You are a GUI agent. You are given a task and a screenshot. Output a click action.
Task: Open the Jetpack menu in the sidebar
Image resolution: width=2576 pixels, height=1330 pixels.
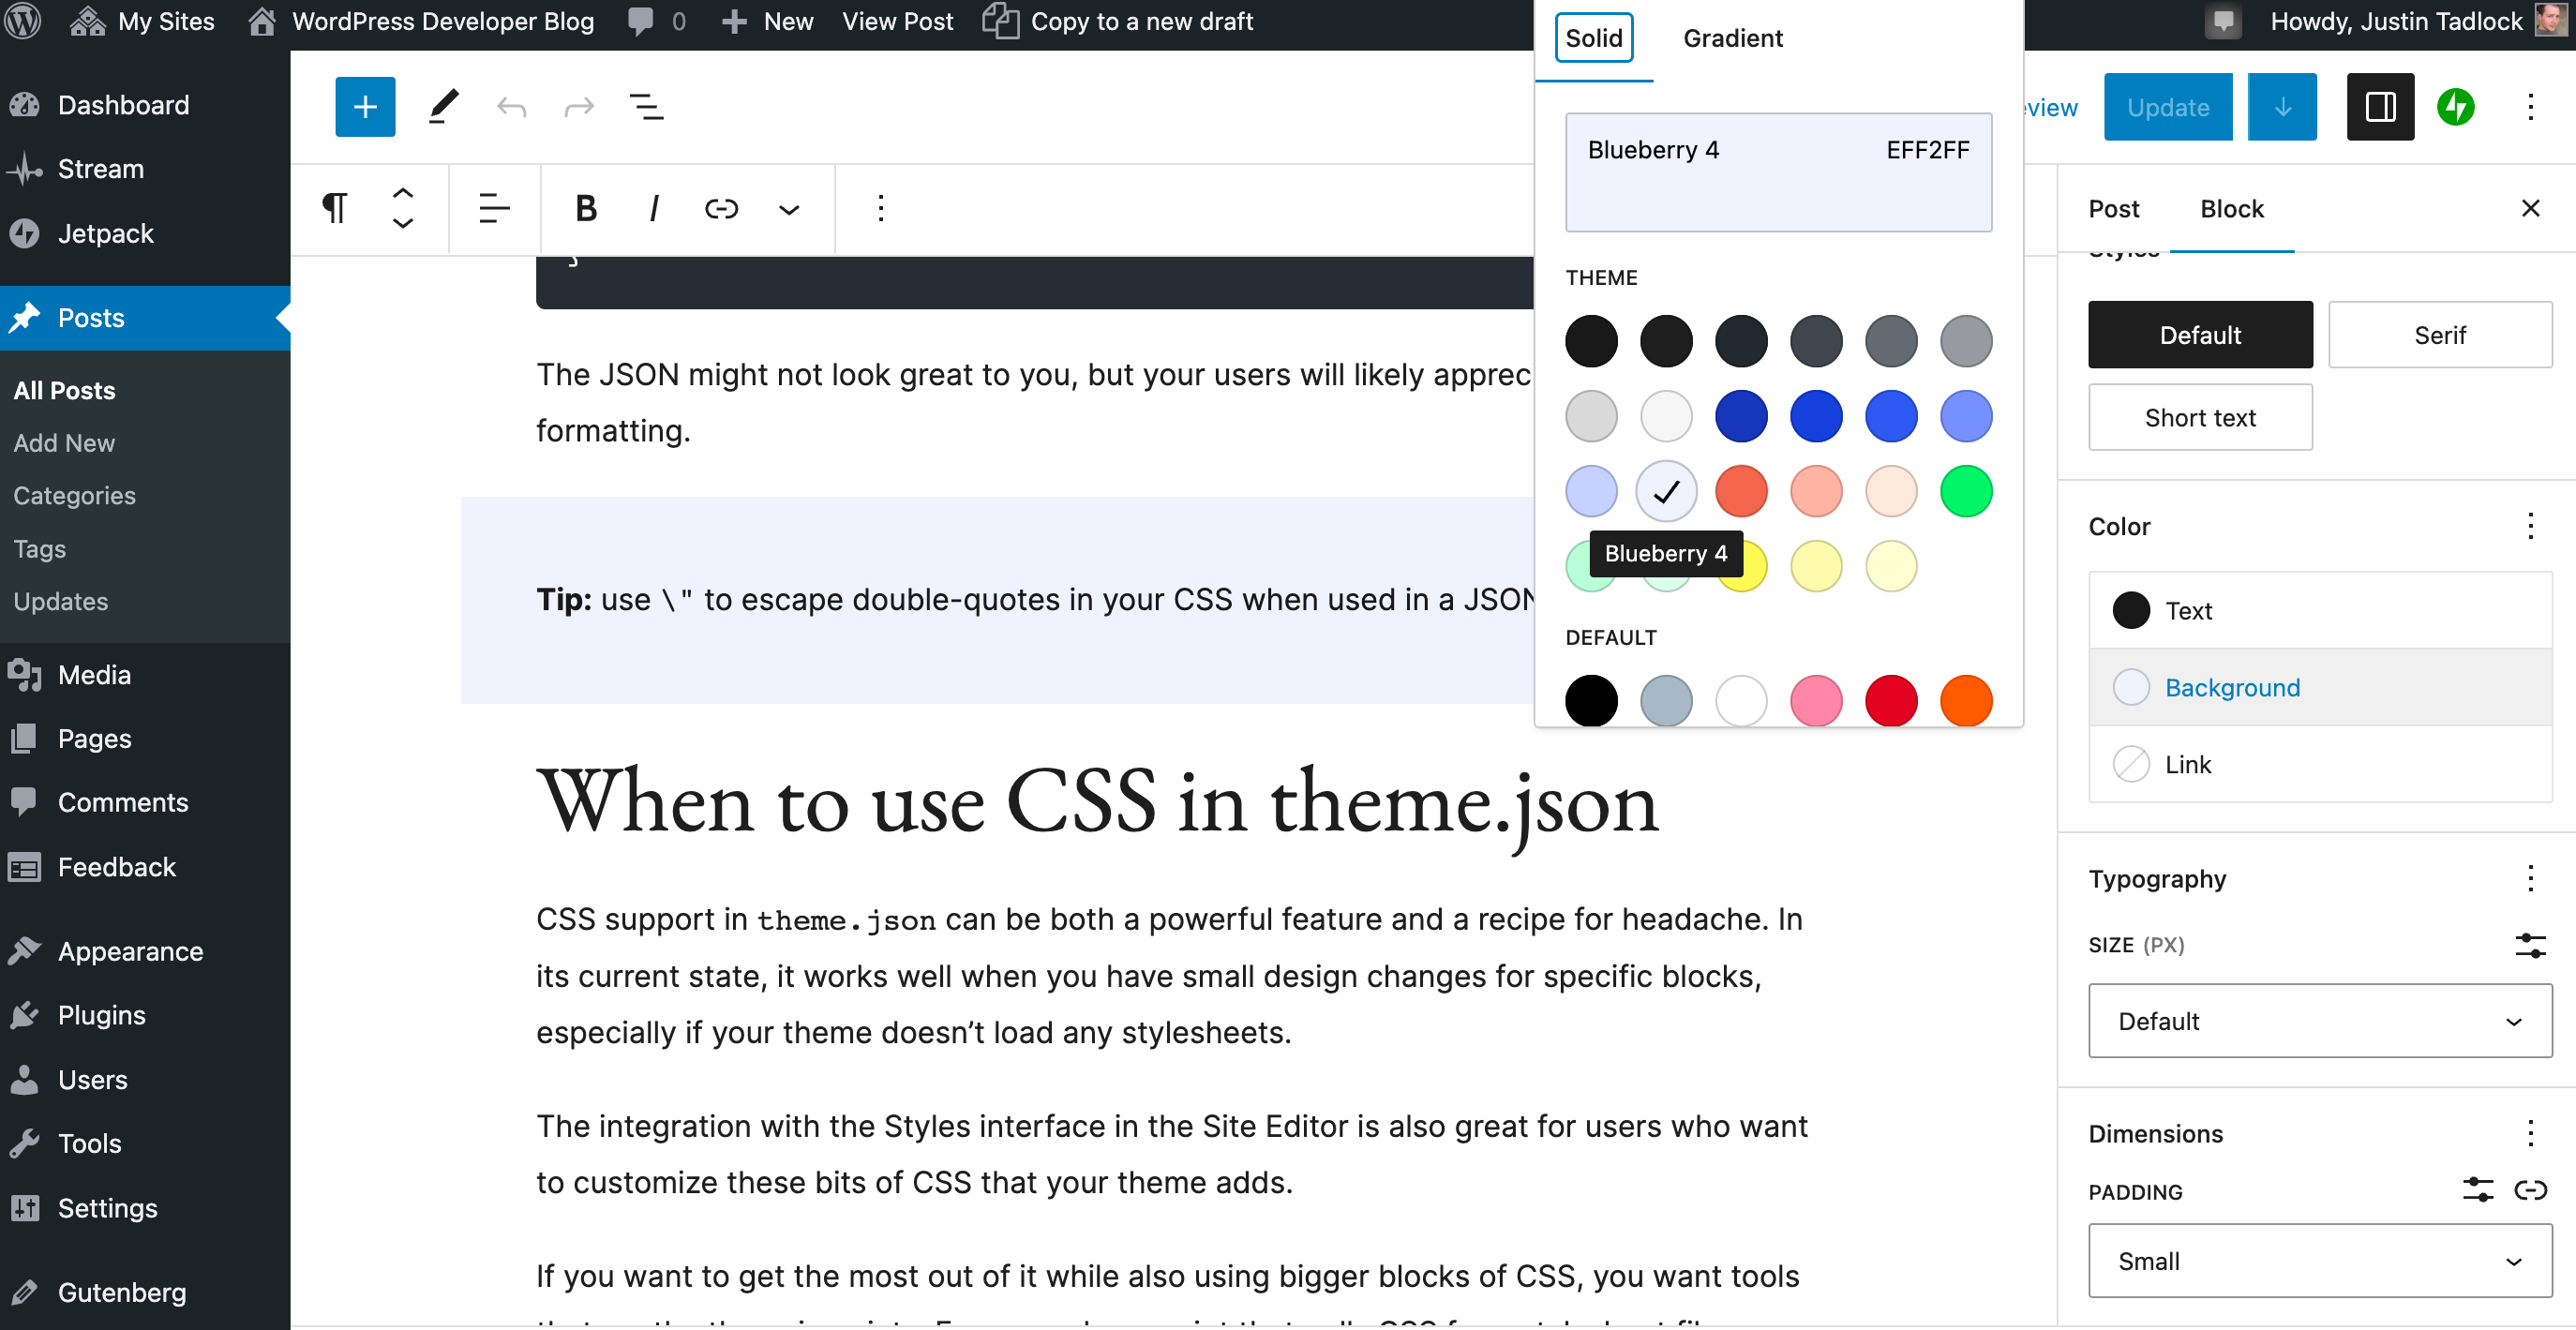[x=106, y=233]
